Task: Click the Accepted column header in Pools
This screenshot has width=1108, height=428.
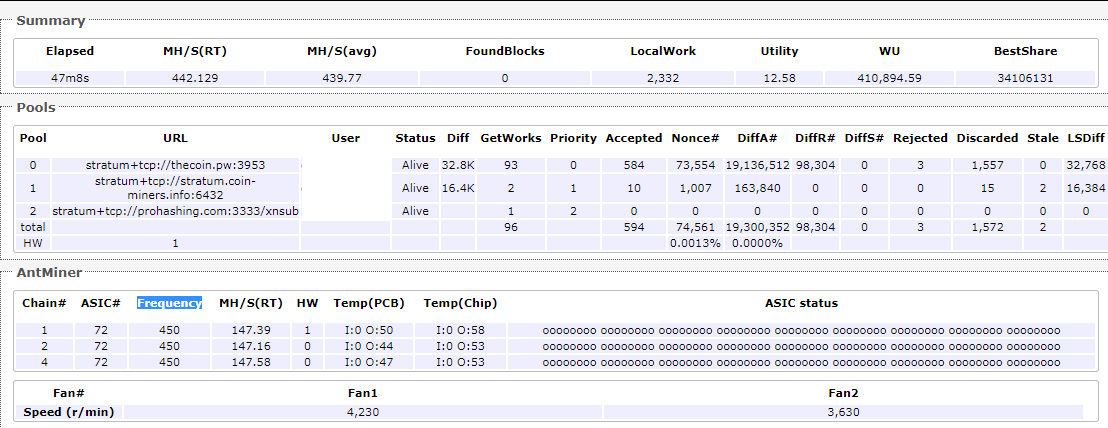Action: tap(634, 138)
